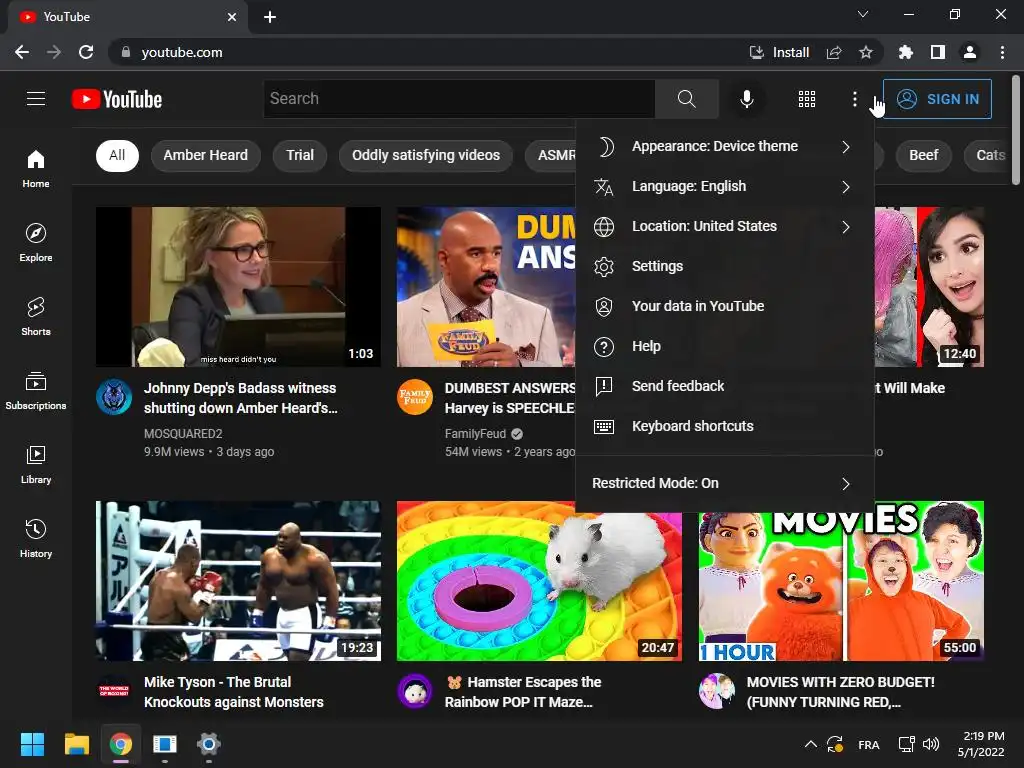Click the Install app button
This screenshot has height=768, width=1024.
(x=779, y=52)
